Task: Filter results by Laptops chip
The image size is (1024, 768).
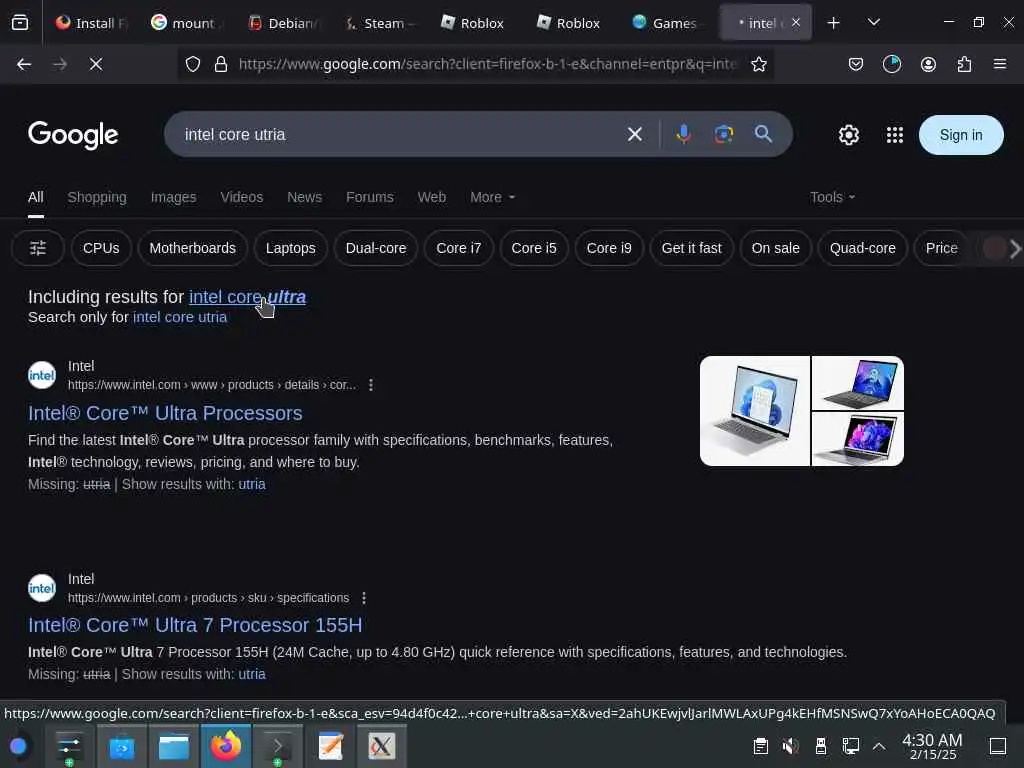Action: (291, 248)
